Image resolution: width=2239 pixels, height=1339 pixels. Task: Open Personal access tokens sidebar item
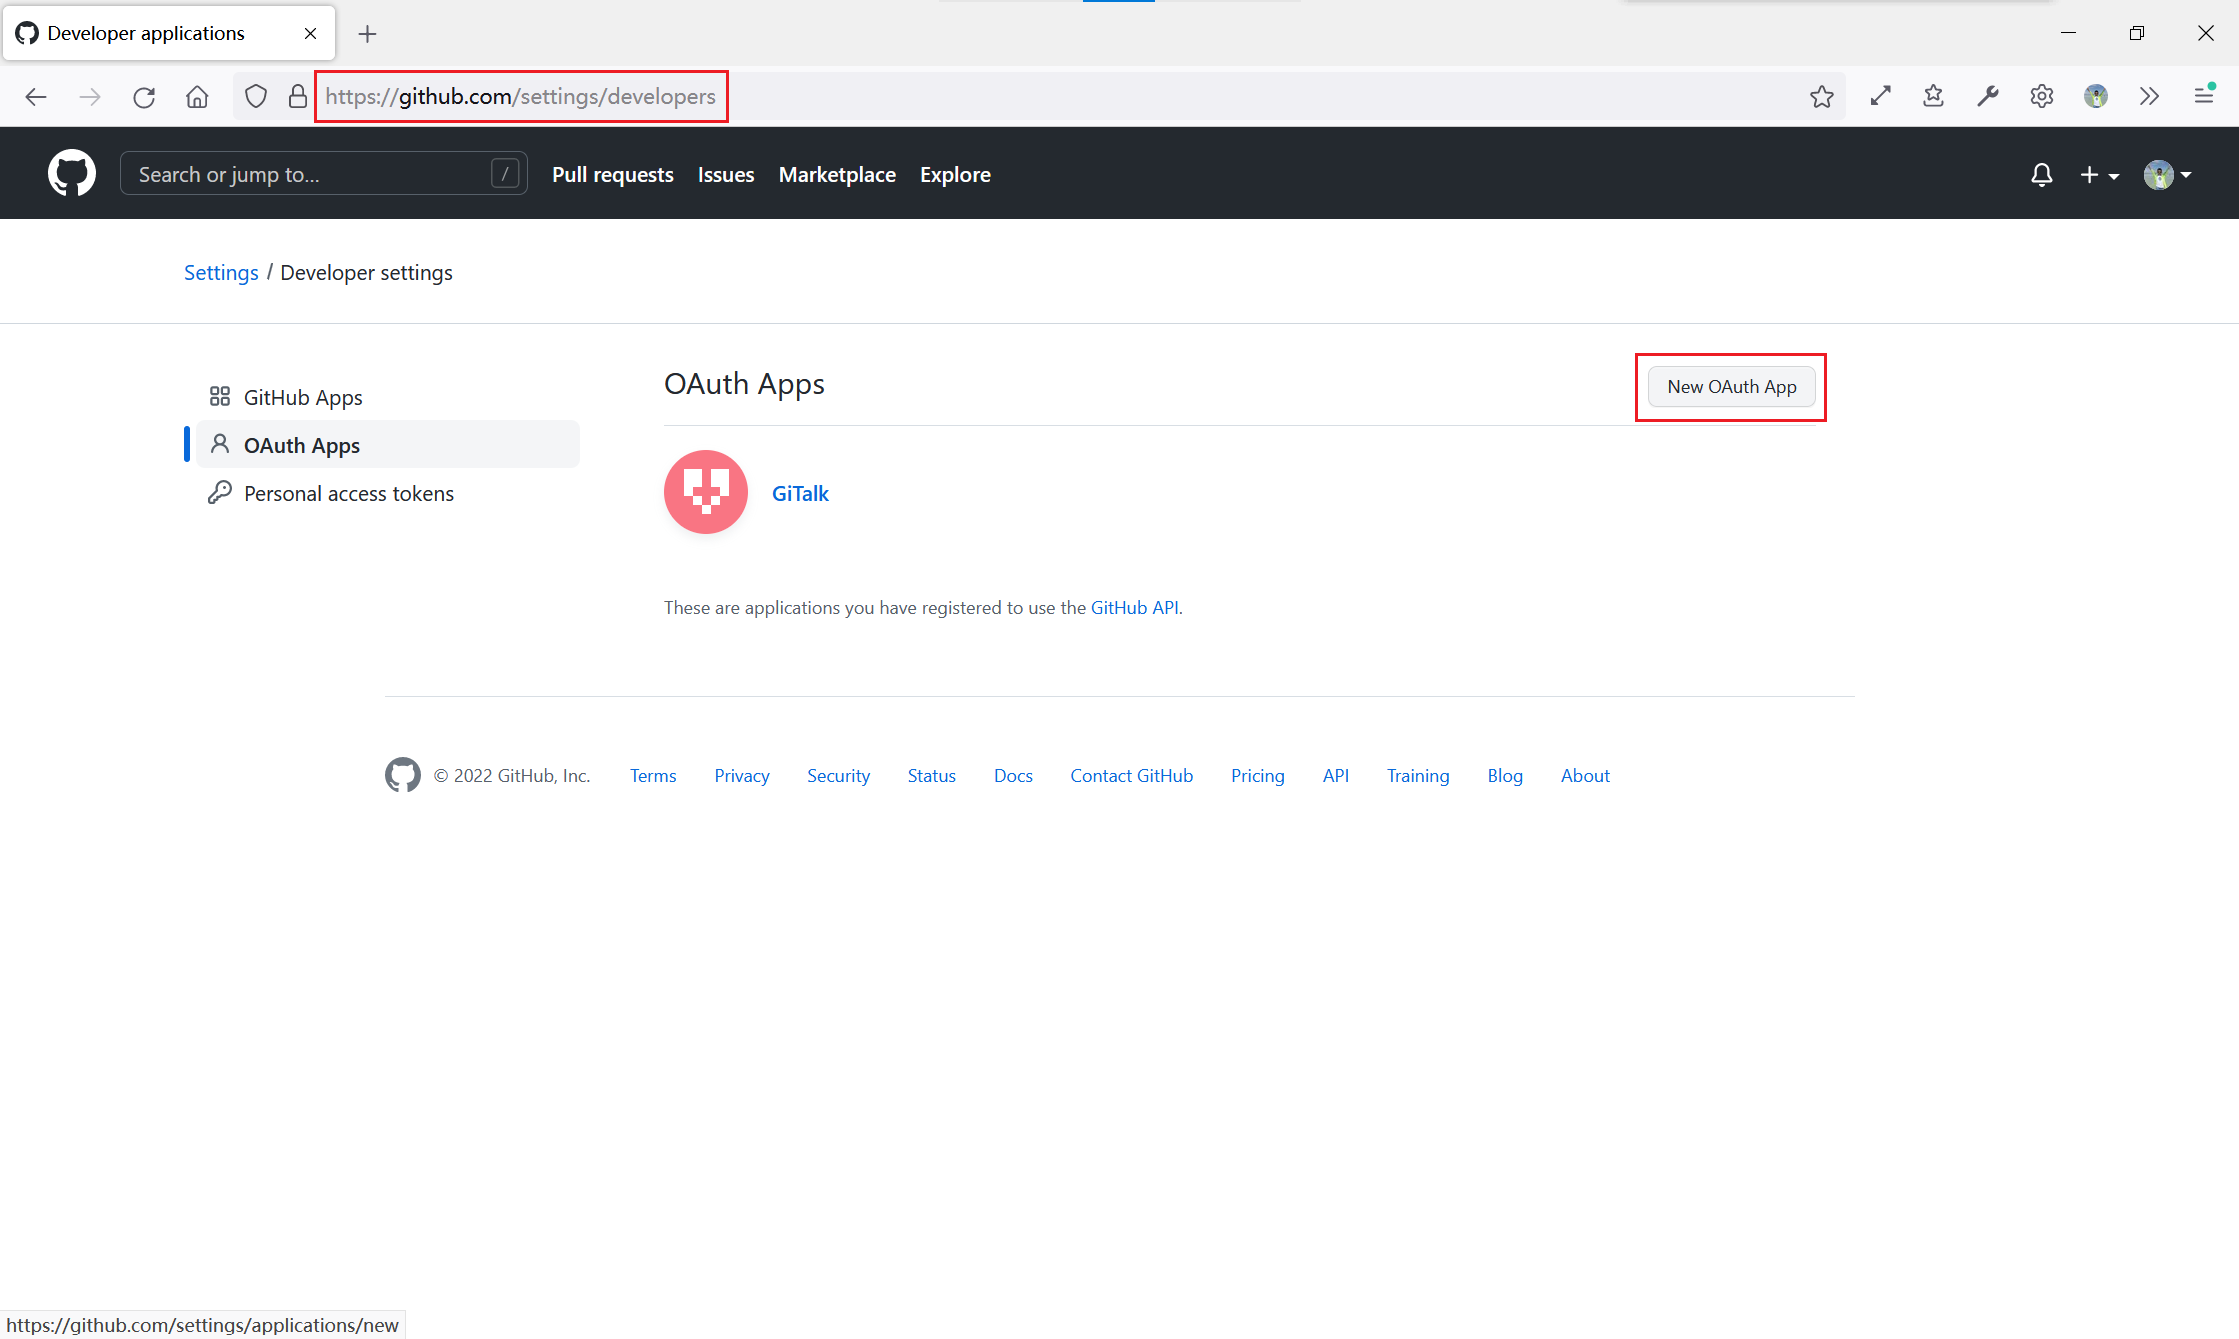(348, 493)
